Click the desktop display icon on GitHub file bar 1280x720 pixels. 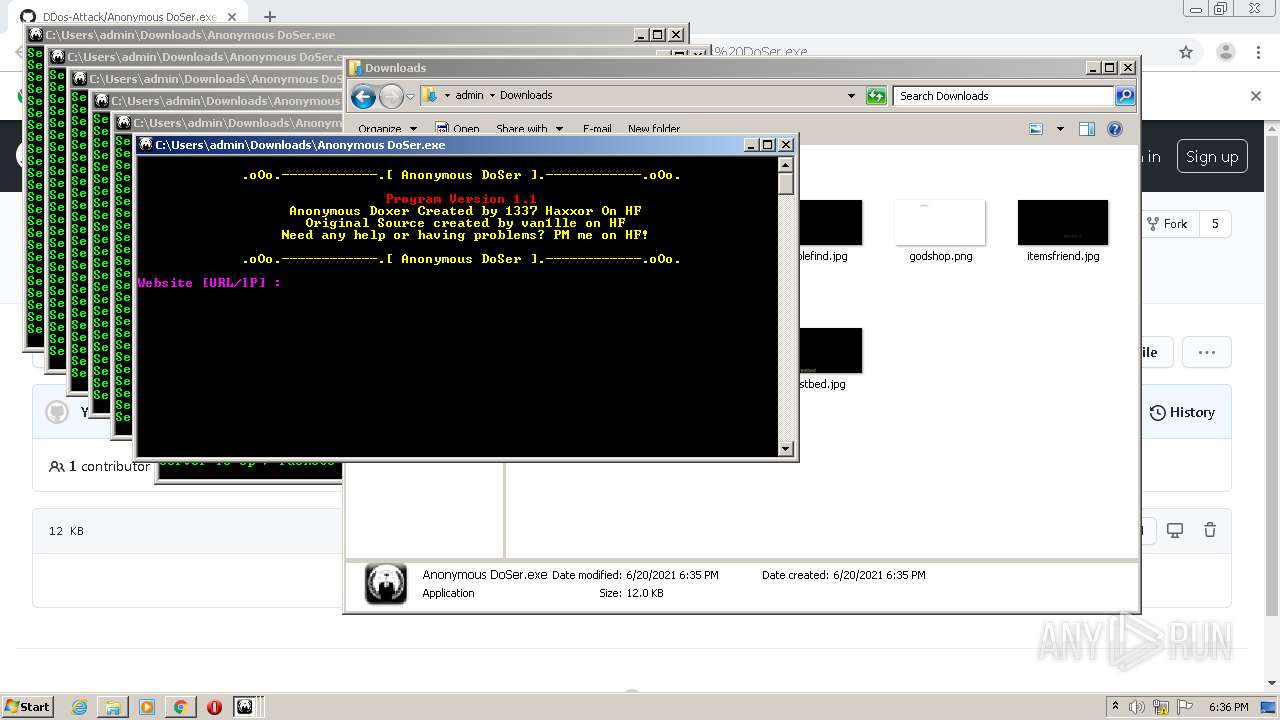1175,531
